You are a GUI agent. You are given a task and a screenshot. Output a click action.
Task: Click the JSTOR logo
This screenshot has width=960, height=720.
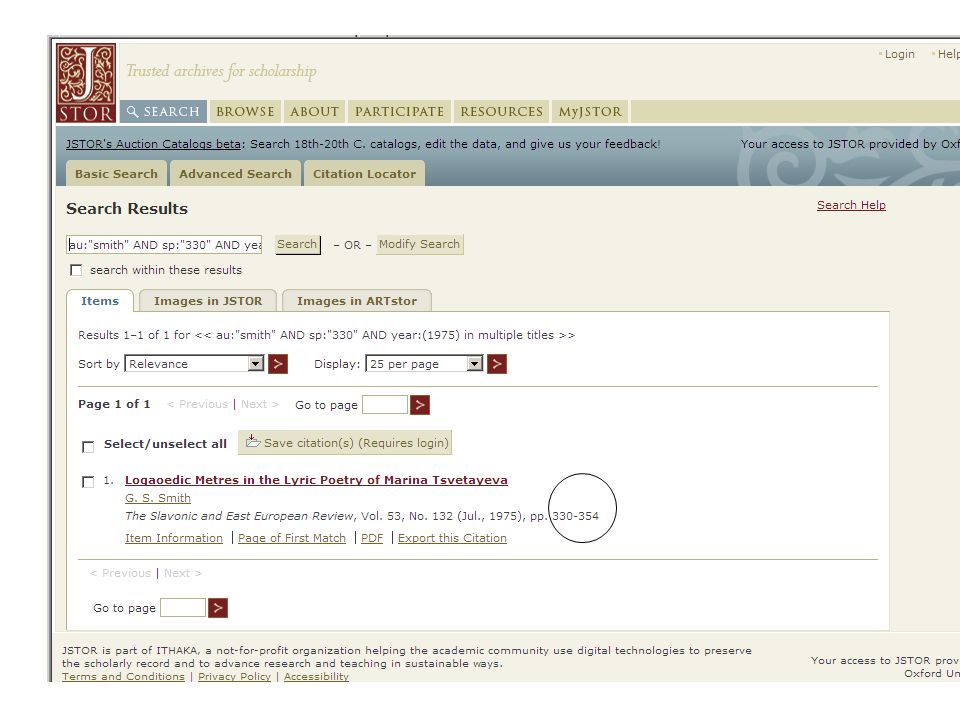click(86, 83)
